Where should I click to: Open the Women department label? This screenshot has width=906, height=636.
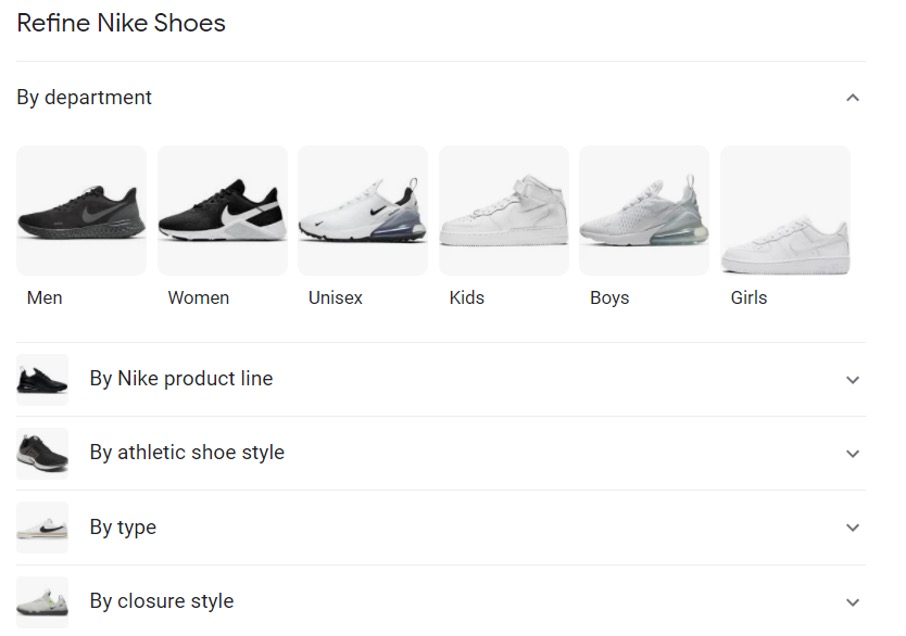coord(198,298)
